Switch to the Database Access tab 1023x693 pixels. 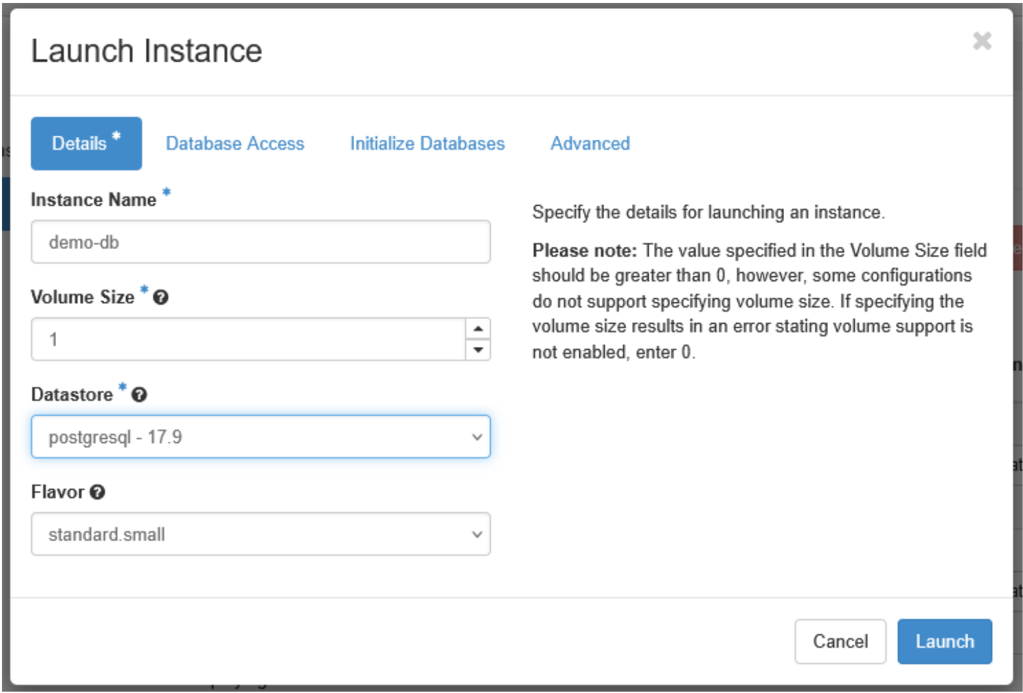tap(235, 143)
